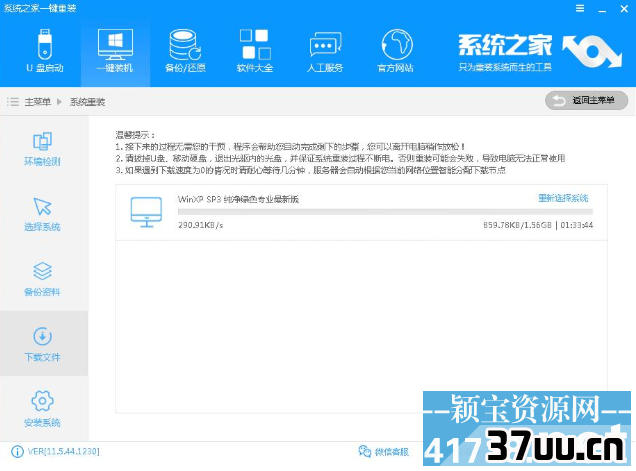Viewport: 636px width, 471px height.
Task: Click the 返回主菜单 button
Action: [587, 100]
